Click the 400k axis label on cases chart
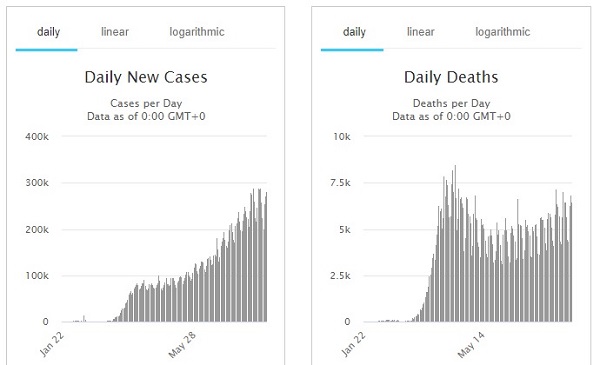The width and height of the screenshot is (600, 365). click(x=37, y=137)
